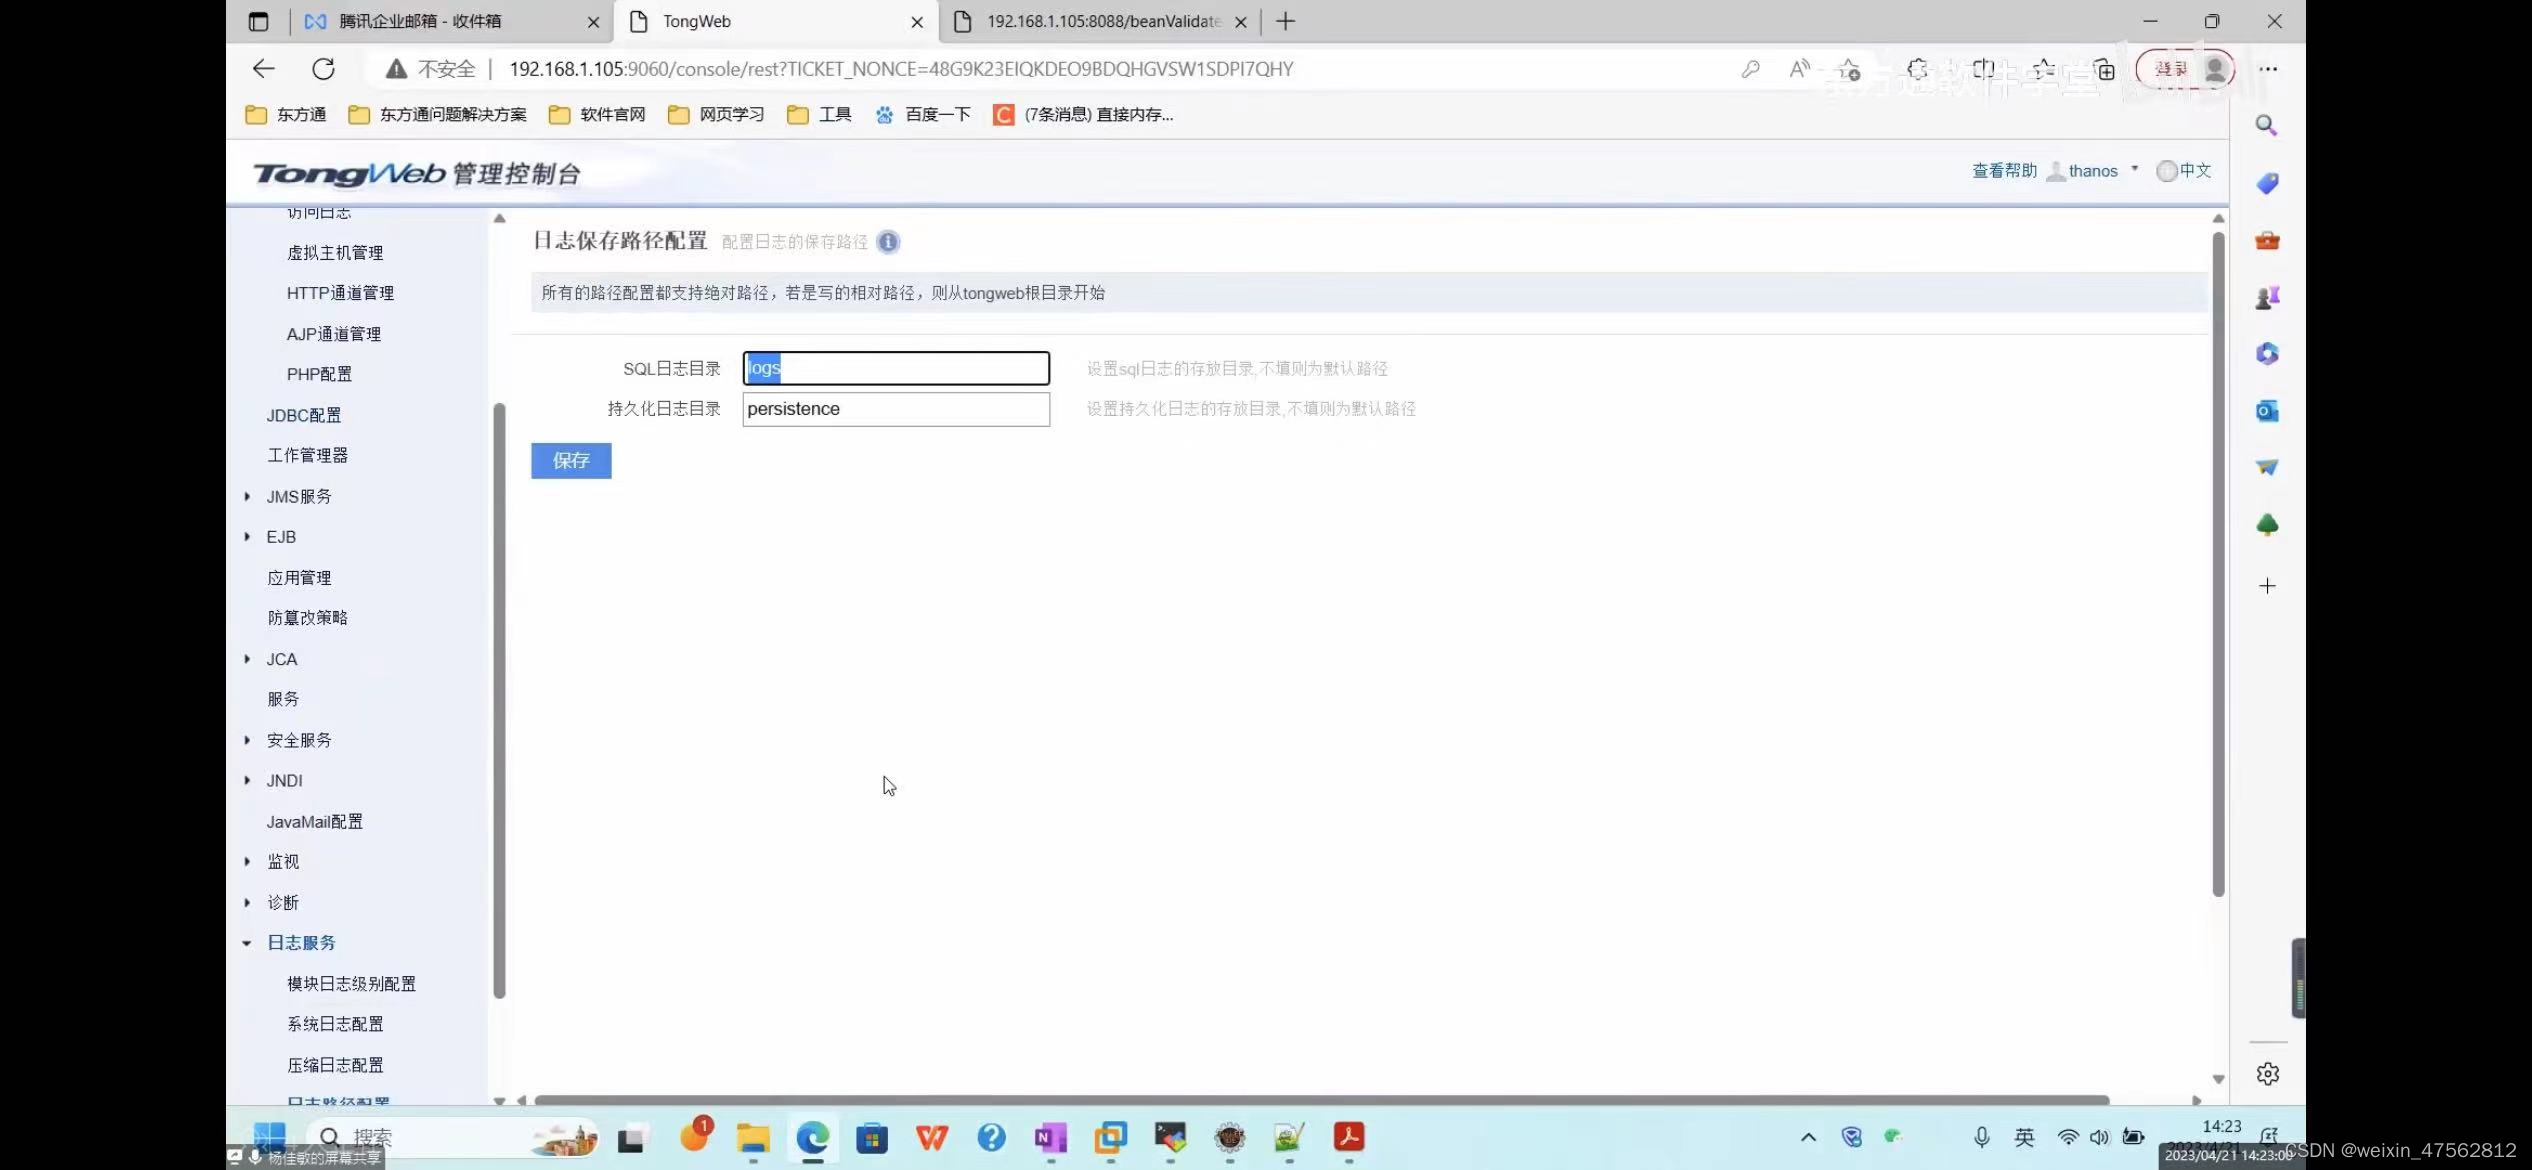Expand the JMS服务 tree node

(x=247, y=496)
